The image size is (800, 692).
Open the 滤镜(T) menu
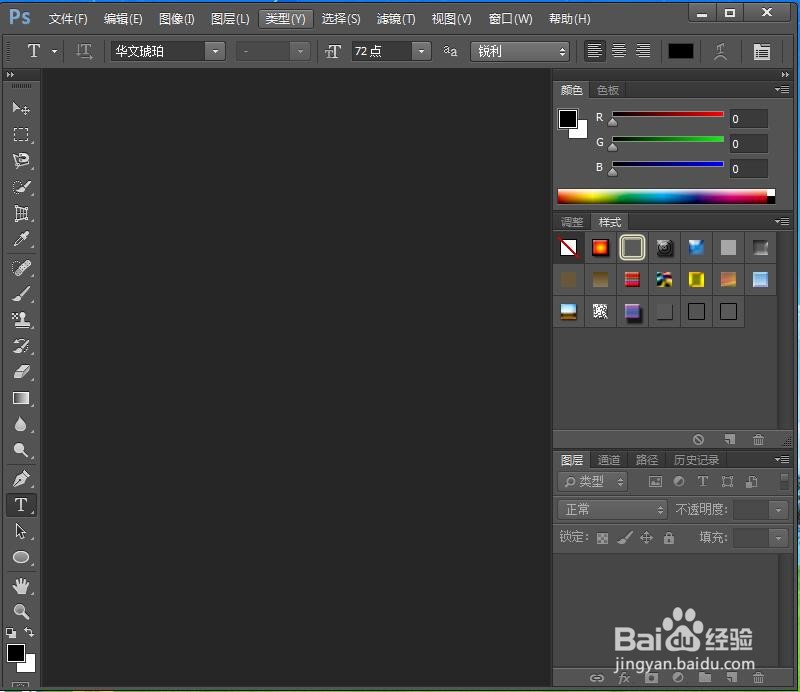click(396, 19)
